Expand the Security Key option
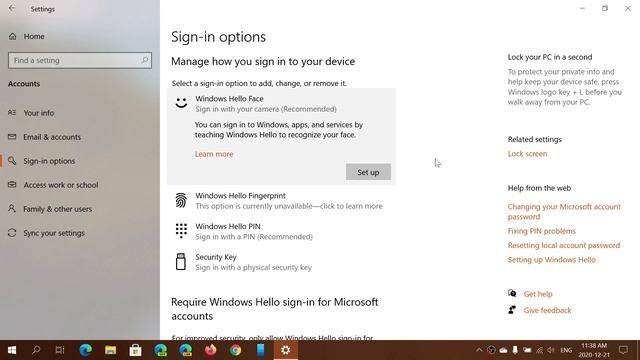The width and height of the screenshot is (640, 360). (x=282, y=262)
